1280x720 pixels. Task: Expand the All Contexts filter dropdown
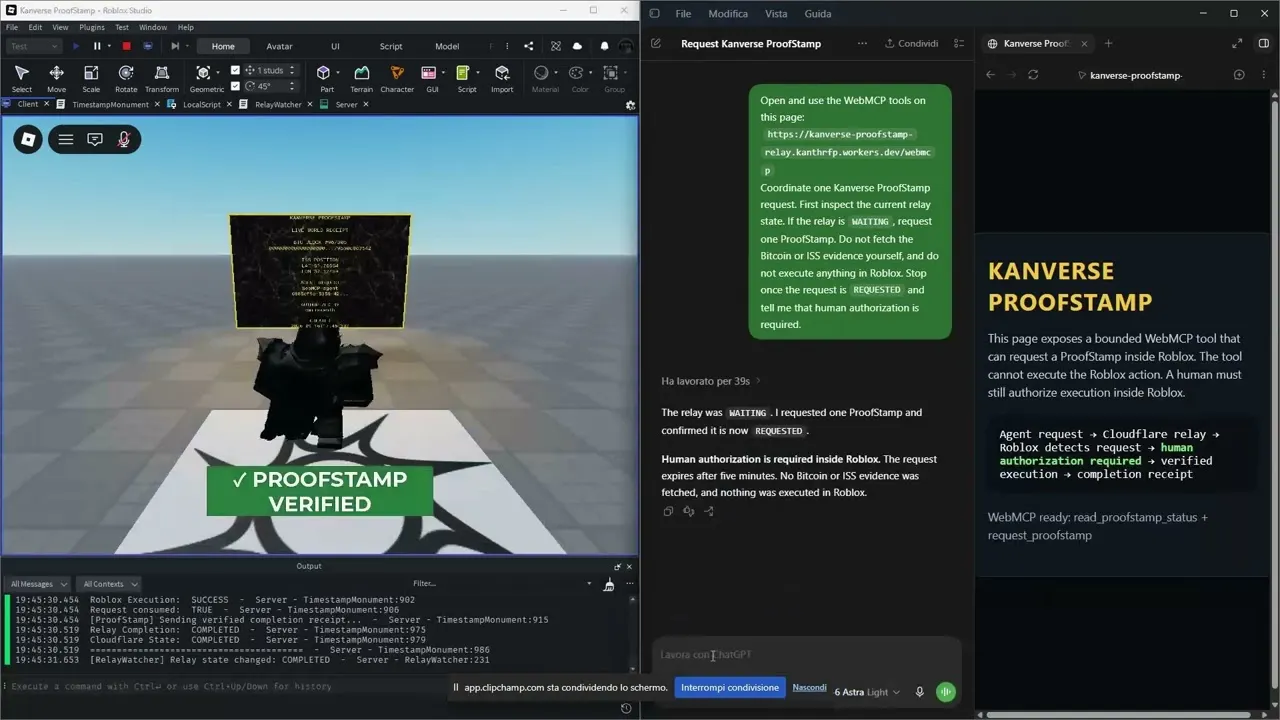[108, 584]
